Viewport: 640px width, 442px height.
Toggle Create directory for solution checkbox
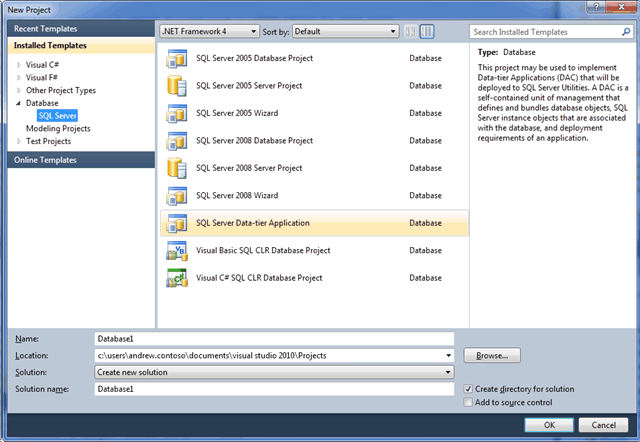[x=468, y=389]
